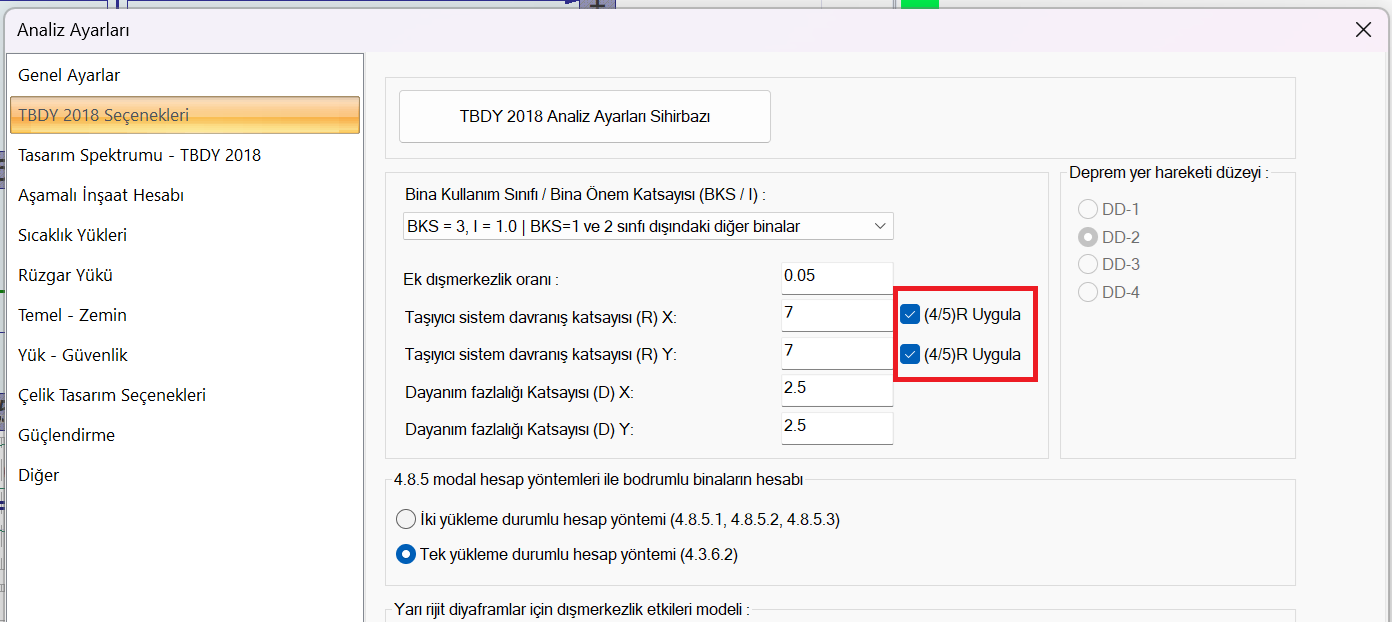
Task: Click the Dayanım fazlalığı Katsayısı (D) X field
Action: point(836,389)
